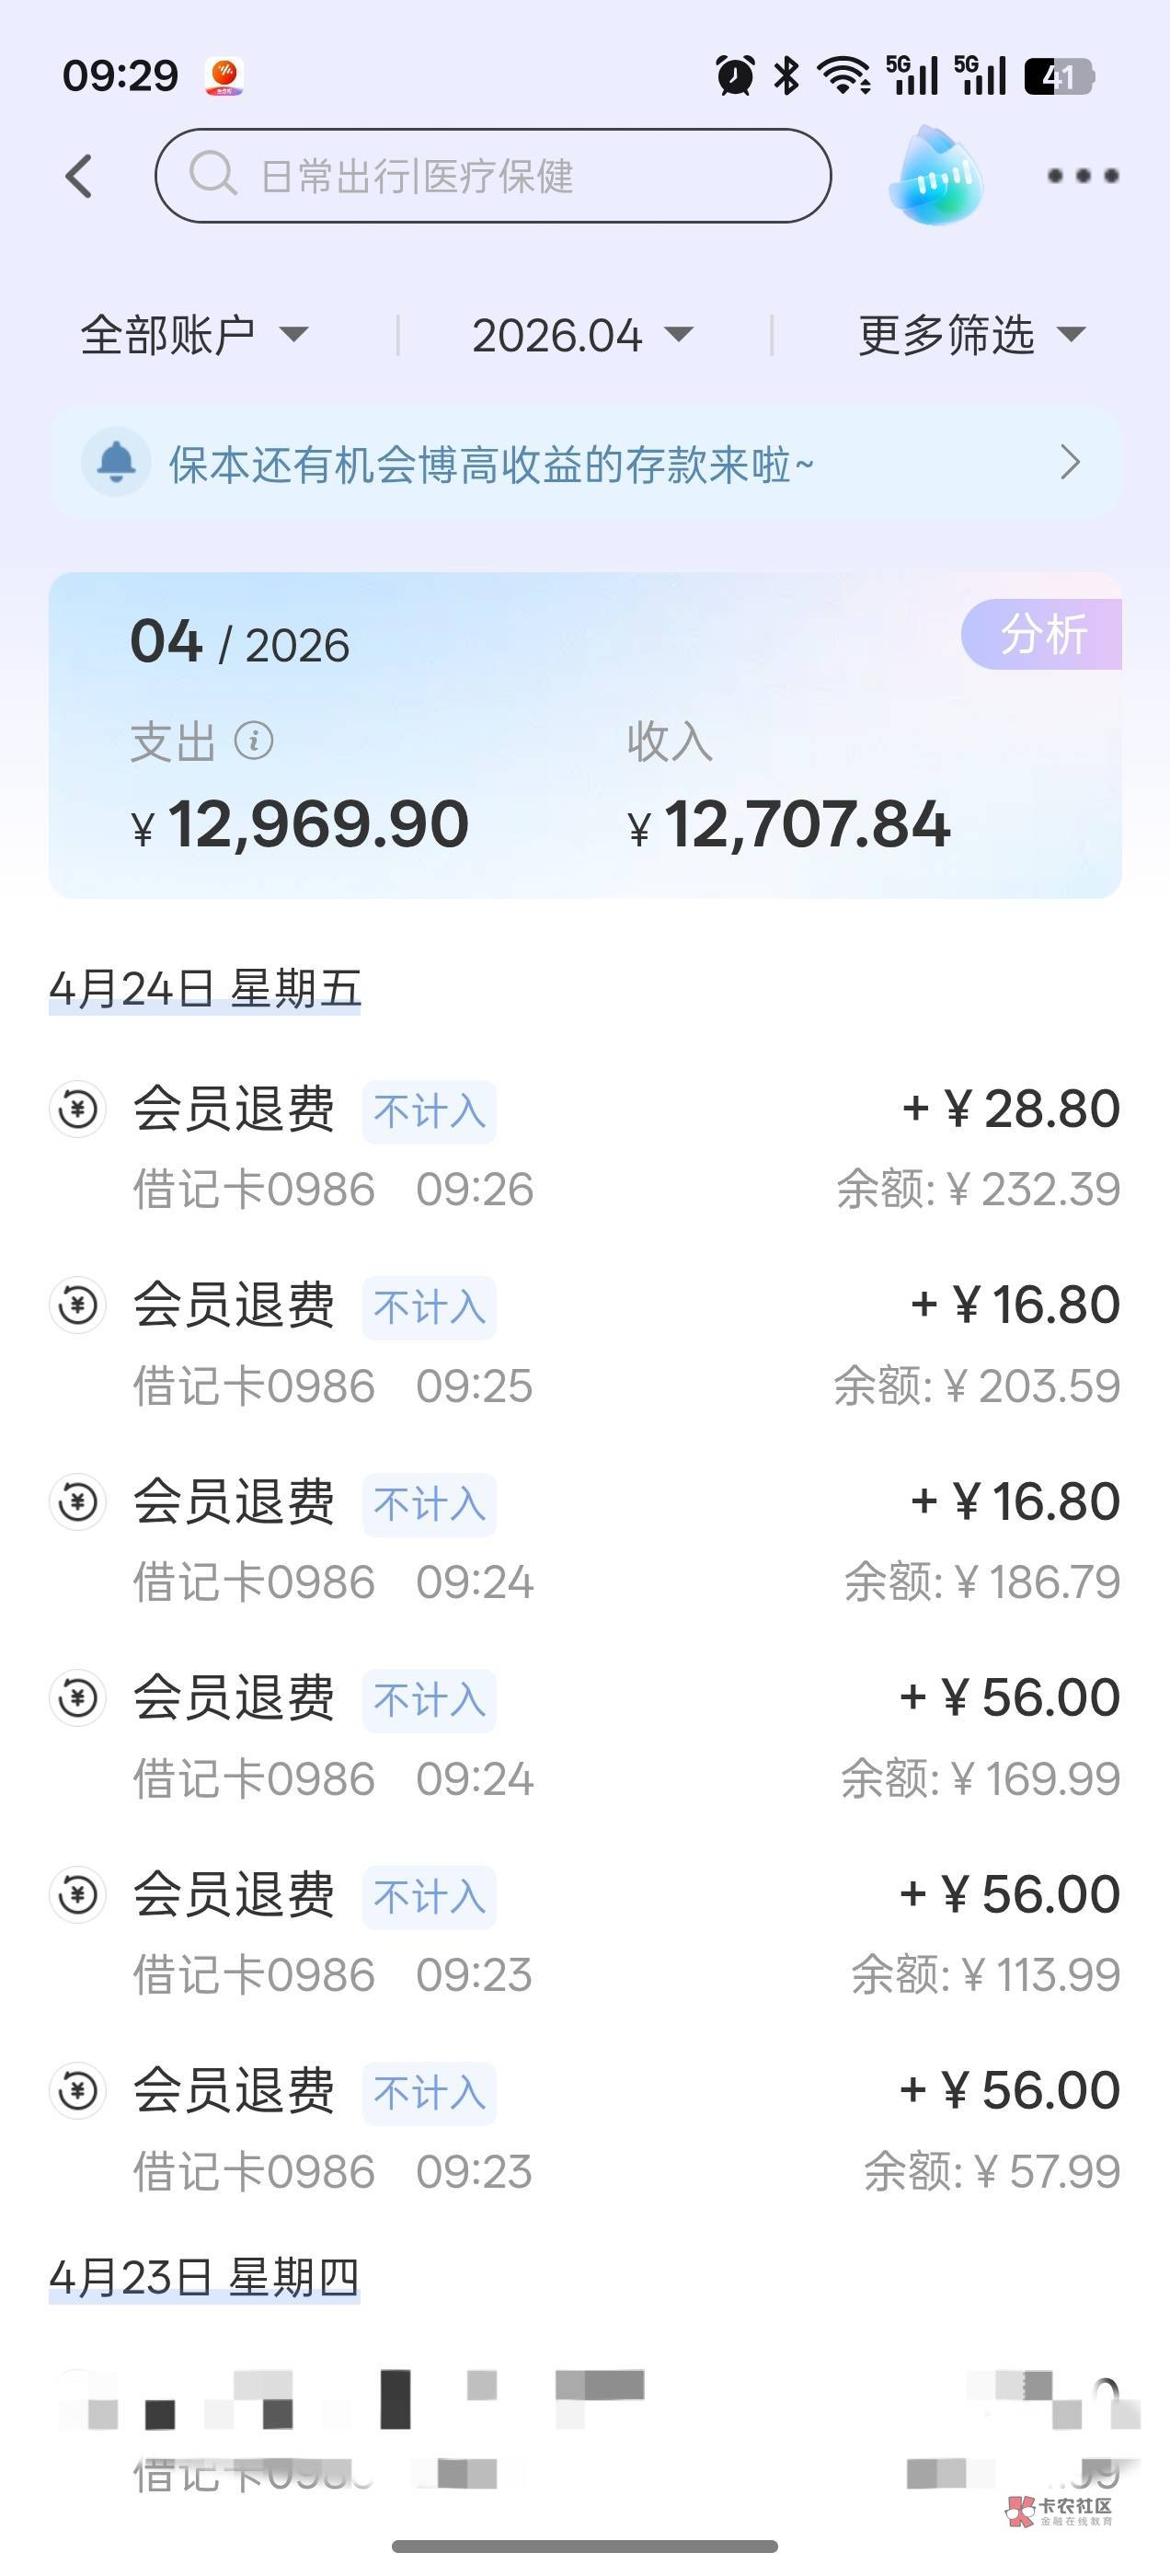Open the 2026.04 month selector
The image size is (1170, 2576).
pyautogui.click(x=582, y=335)
